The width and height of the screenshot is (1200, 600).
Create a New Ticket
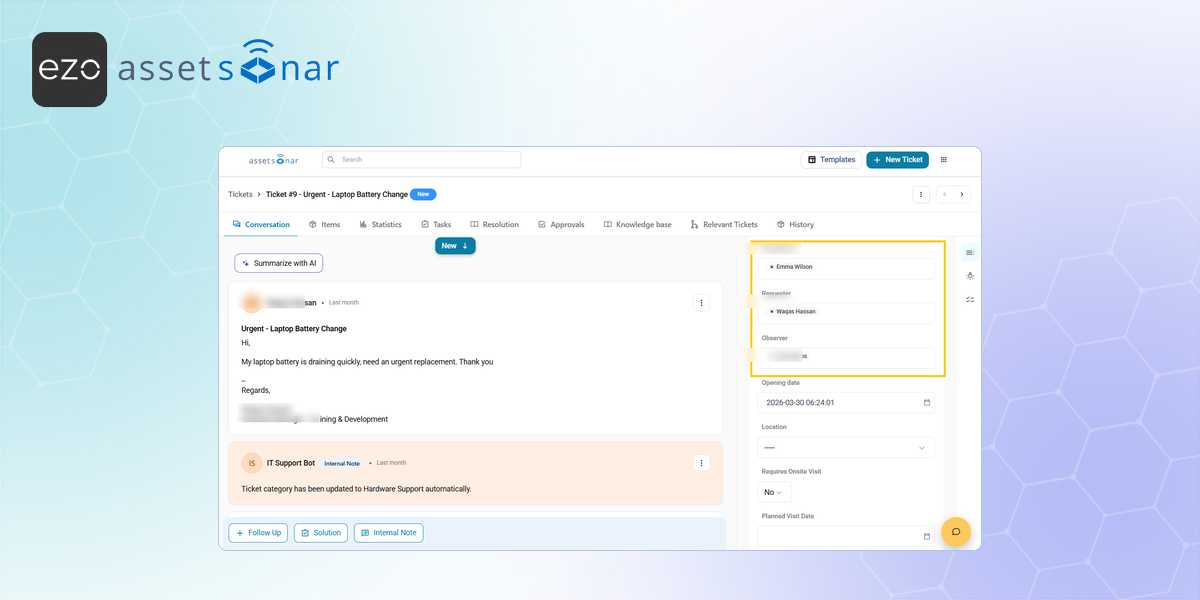pos(897,160)
